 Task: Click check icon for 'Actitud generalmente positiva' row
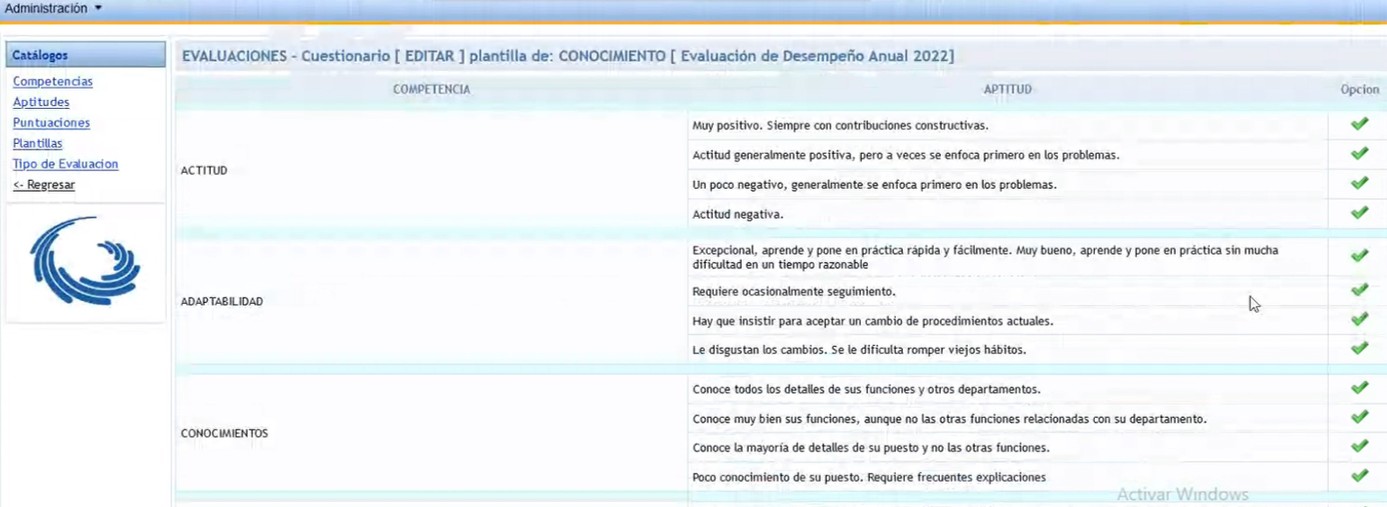click(1359, 154)
